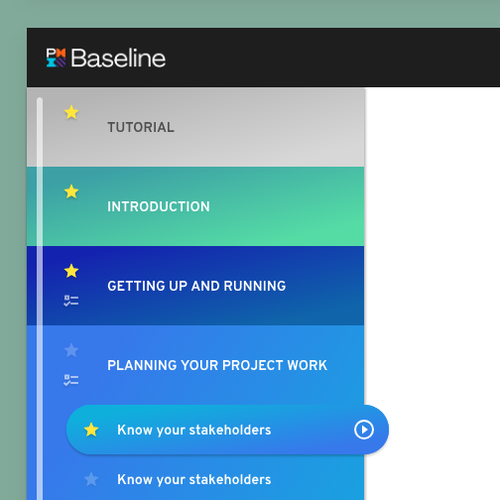Click the PMI Baseline logo icon

pos(56,58)
